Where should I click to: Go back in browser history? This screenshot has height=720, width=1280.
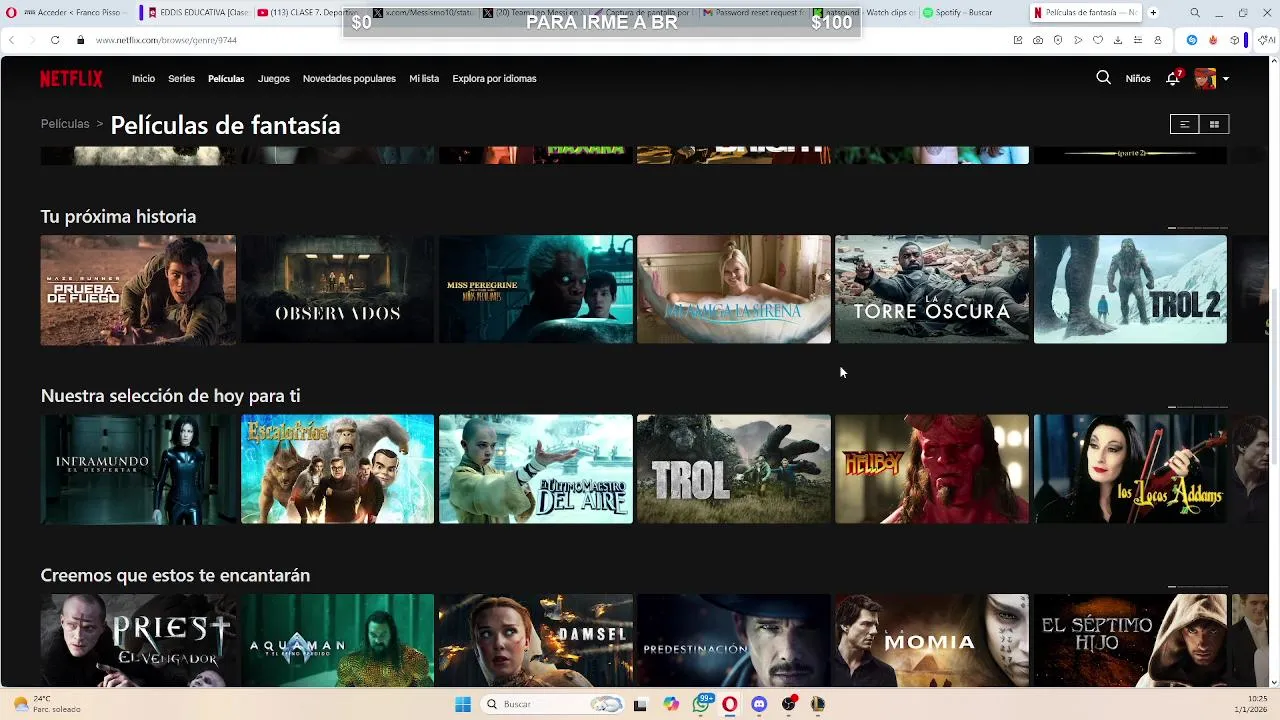point(11,40)
